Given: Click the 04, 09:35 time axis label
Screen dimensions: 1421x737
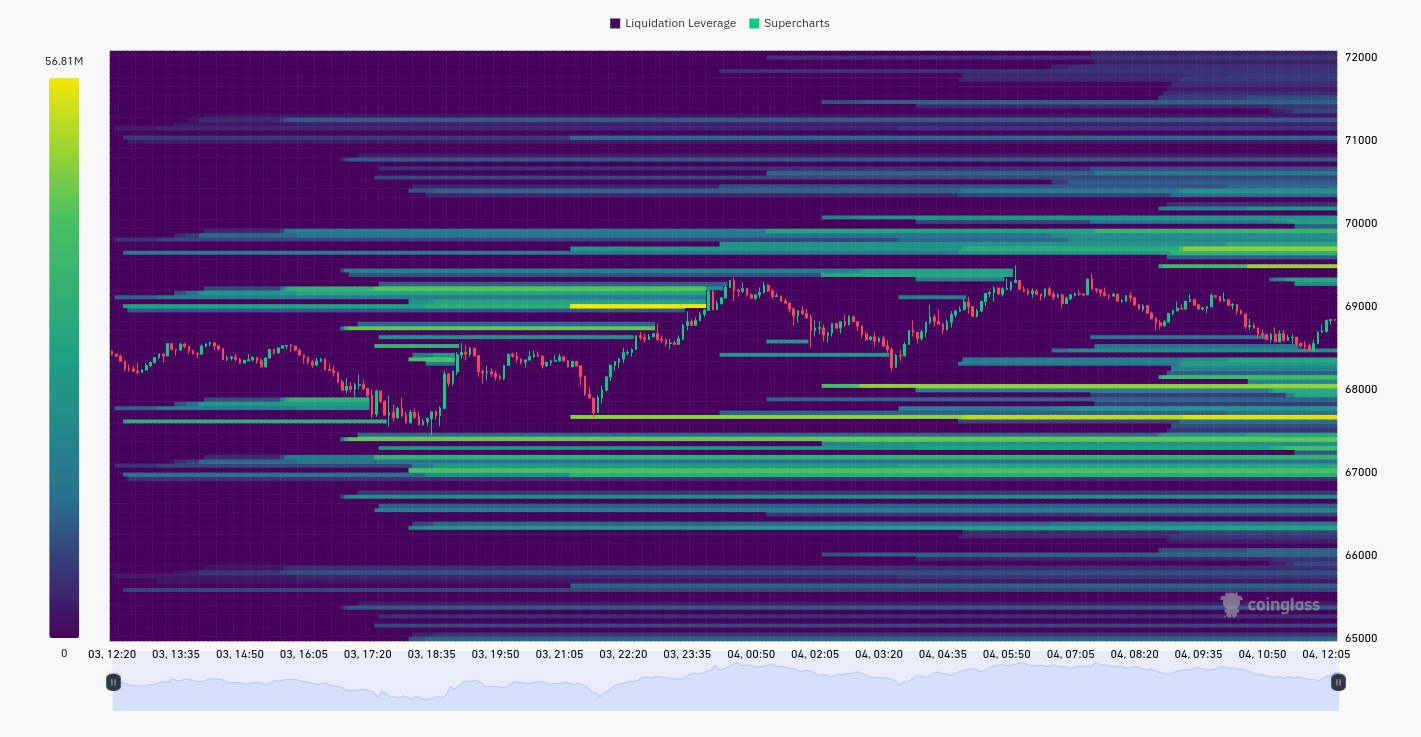Looking at the screenshot, I should pyautogui.click(x=1199, y=654).
